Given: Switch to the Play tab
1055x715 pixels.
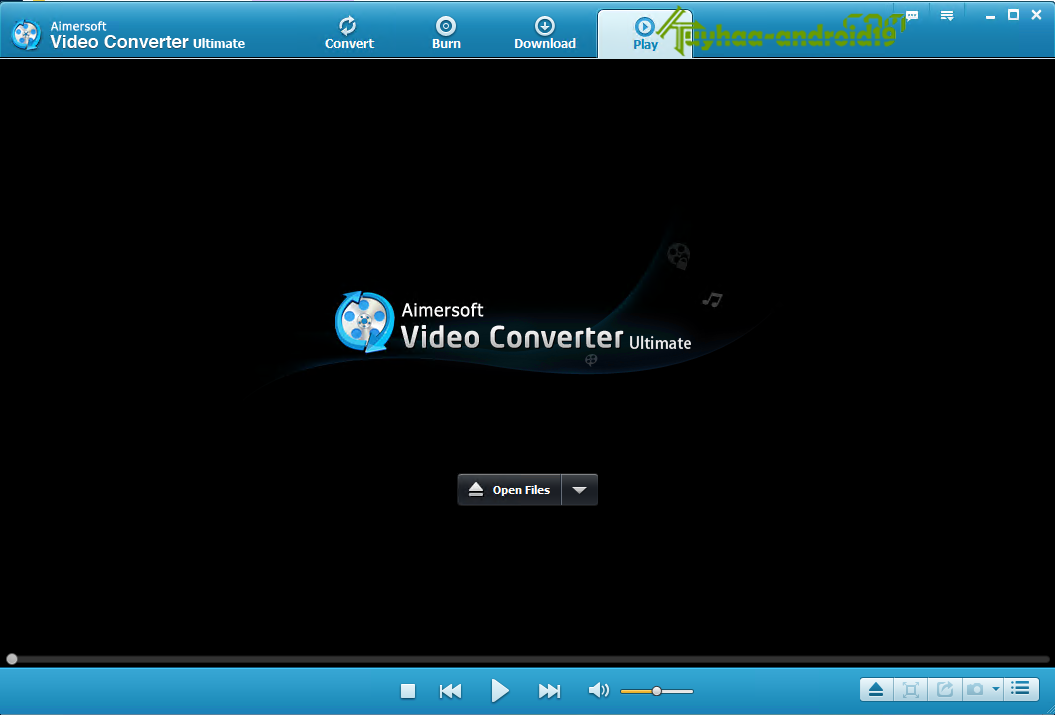Looking at the screenshot, I should coord(645,30).
